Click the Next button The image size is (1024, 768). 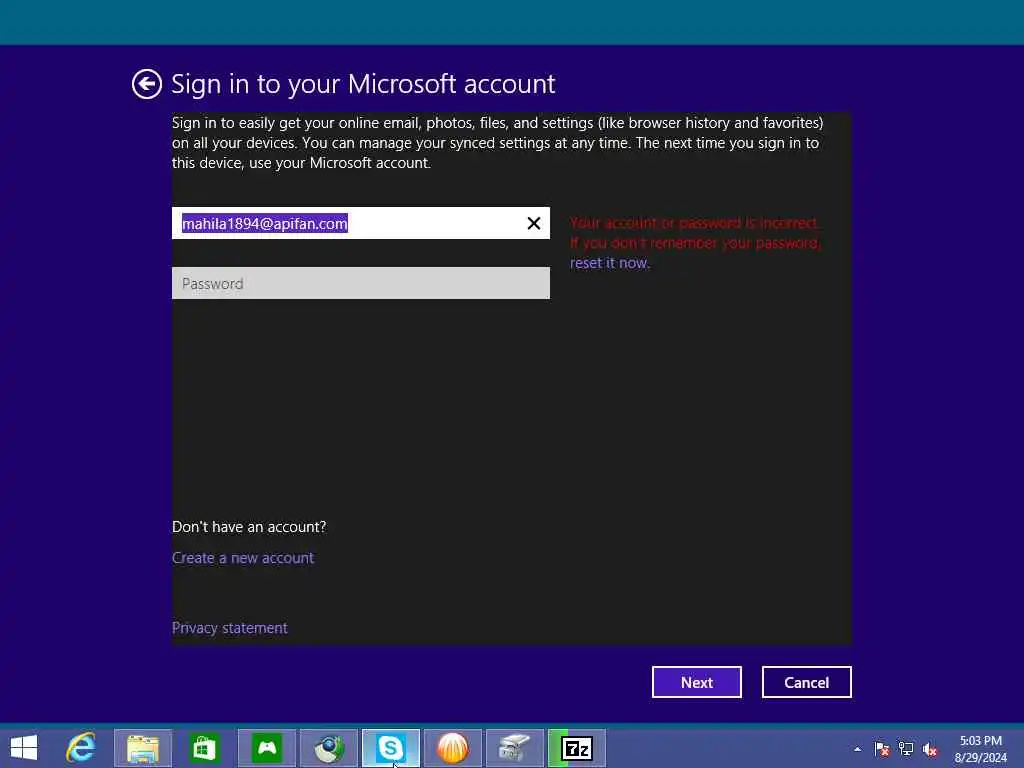click(x=697, y=682)
